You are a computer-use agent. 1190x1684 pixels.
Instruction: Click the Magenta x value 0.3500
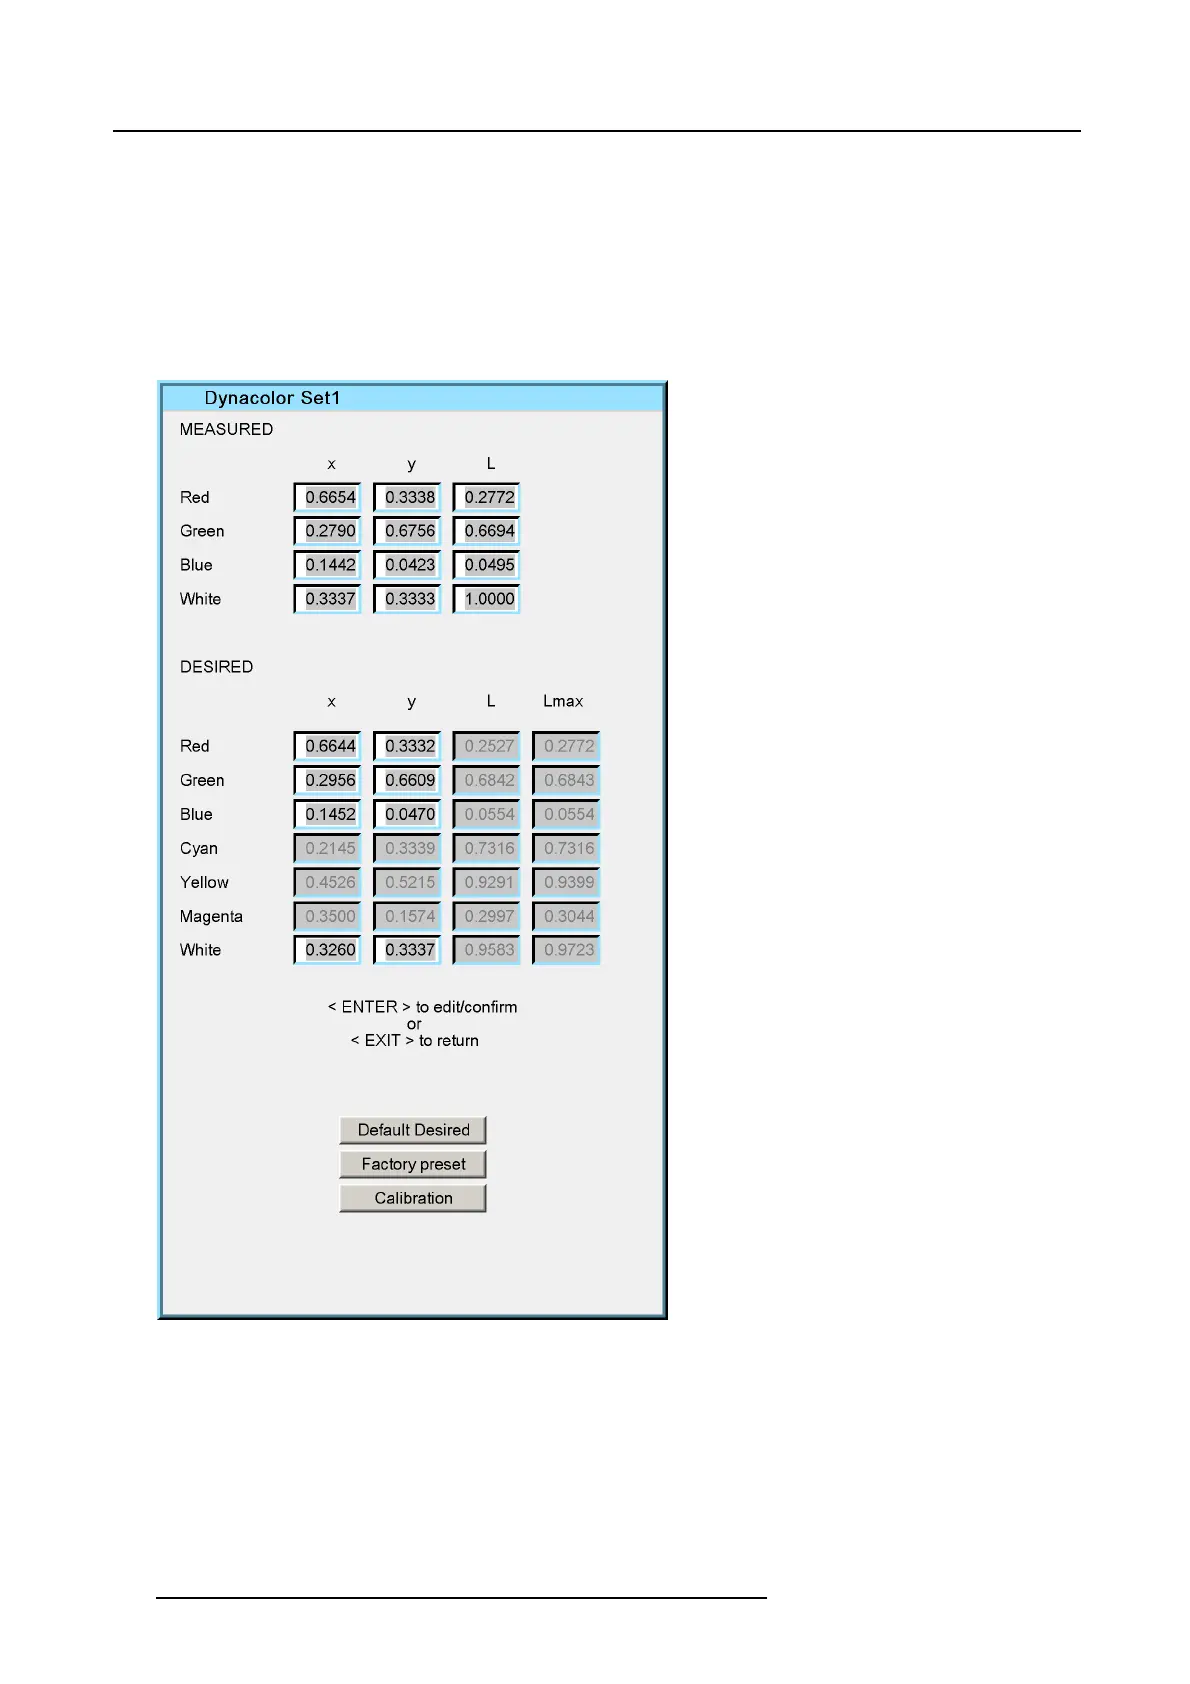[328, 916]
